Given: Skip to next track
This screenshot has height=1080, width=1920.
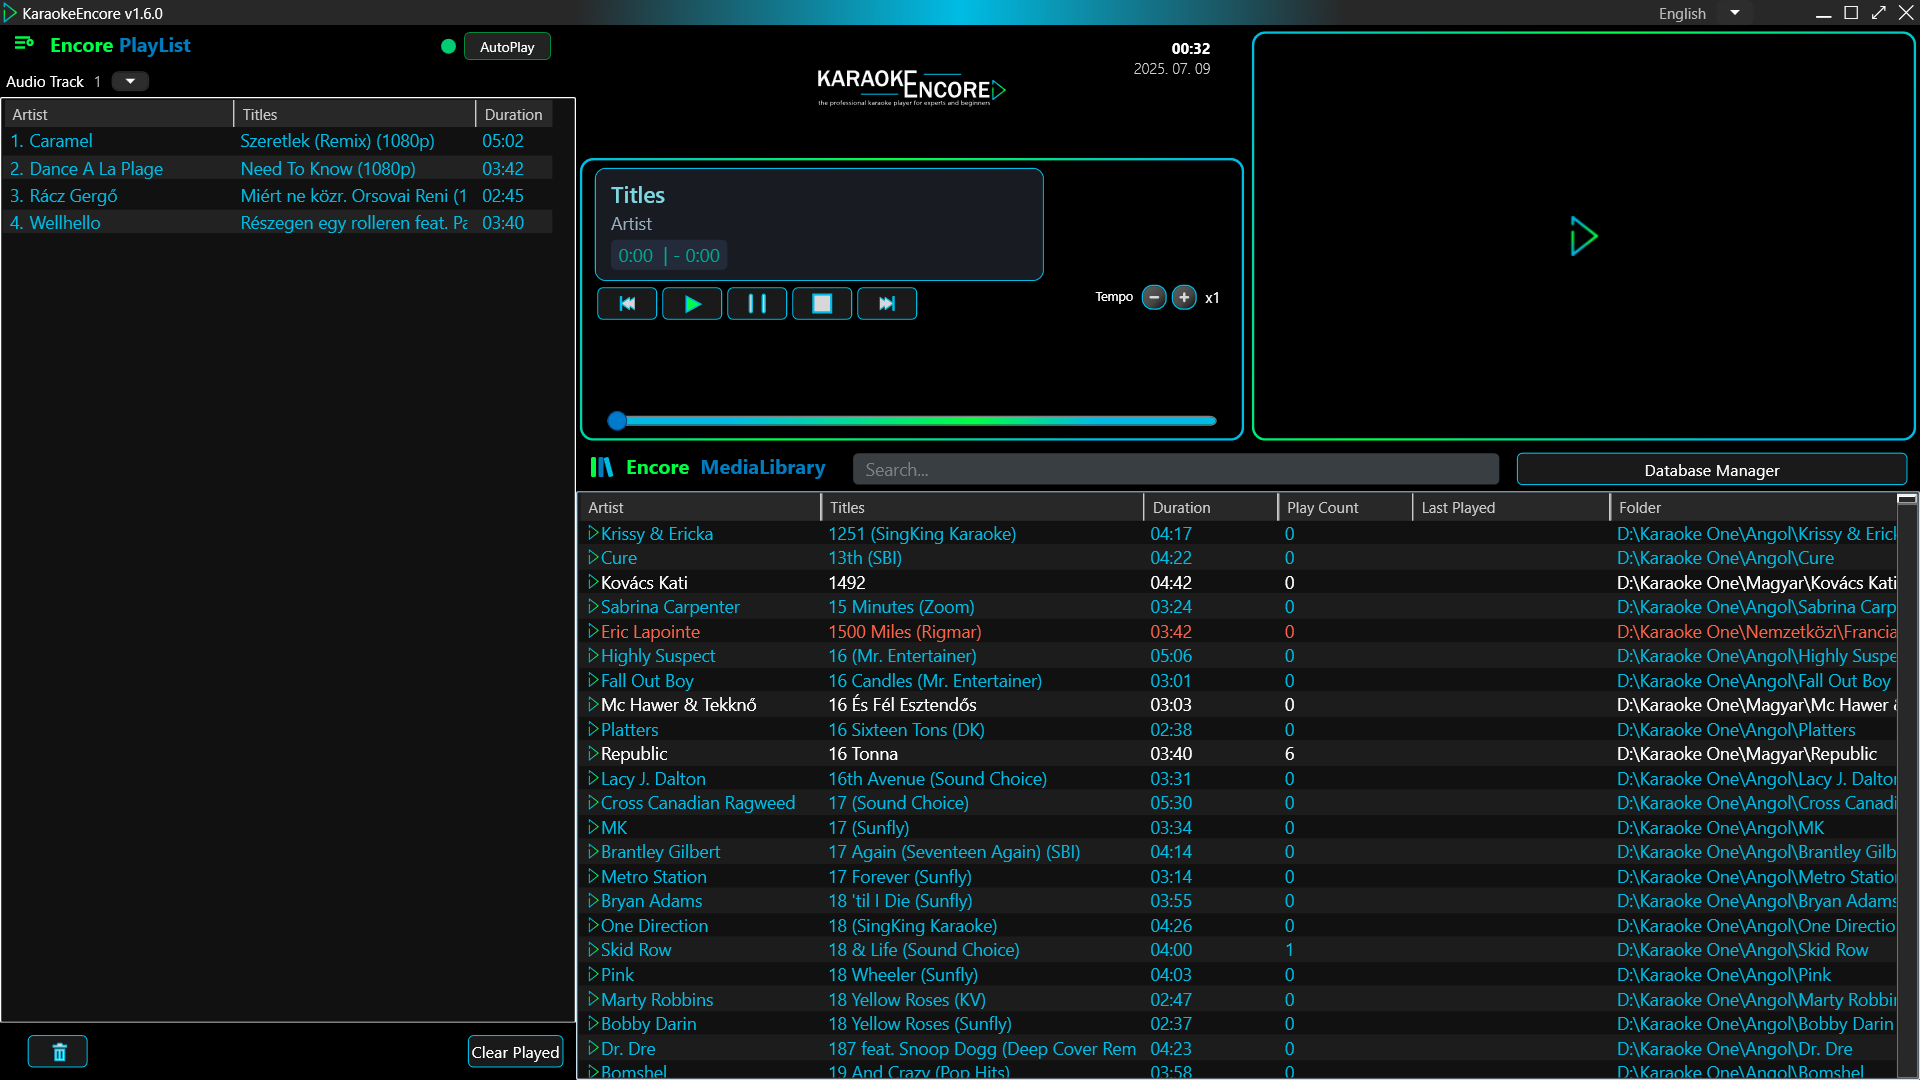Looking at the screenshot, I should pos(887,304).
